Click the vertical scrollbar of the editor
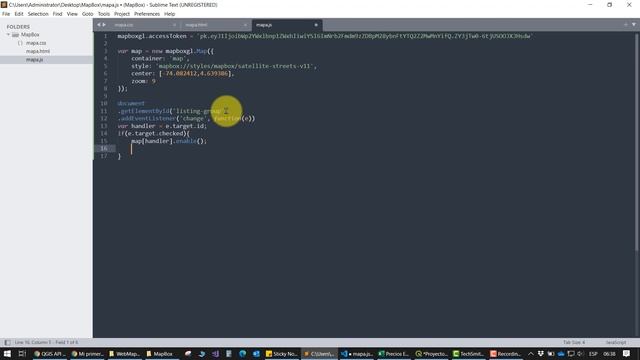 [x=637, y=139]
